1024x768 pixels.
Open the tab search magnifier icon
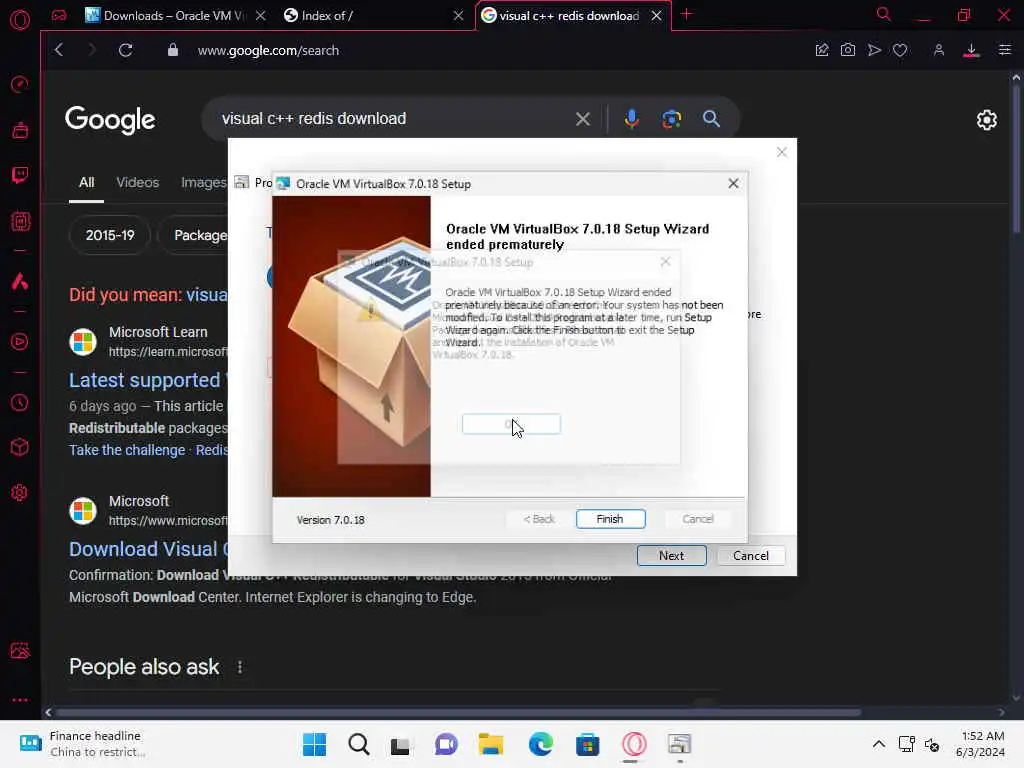coord(883,14)
